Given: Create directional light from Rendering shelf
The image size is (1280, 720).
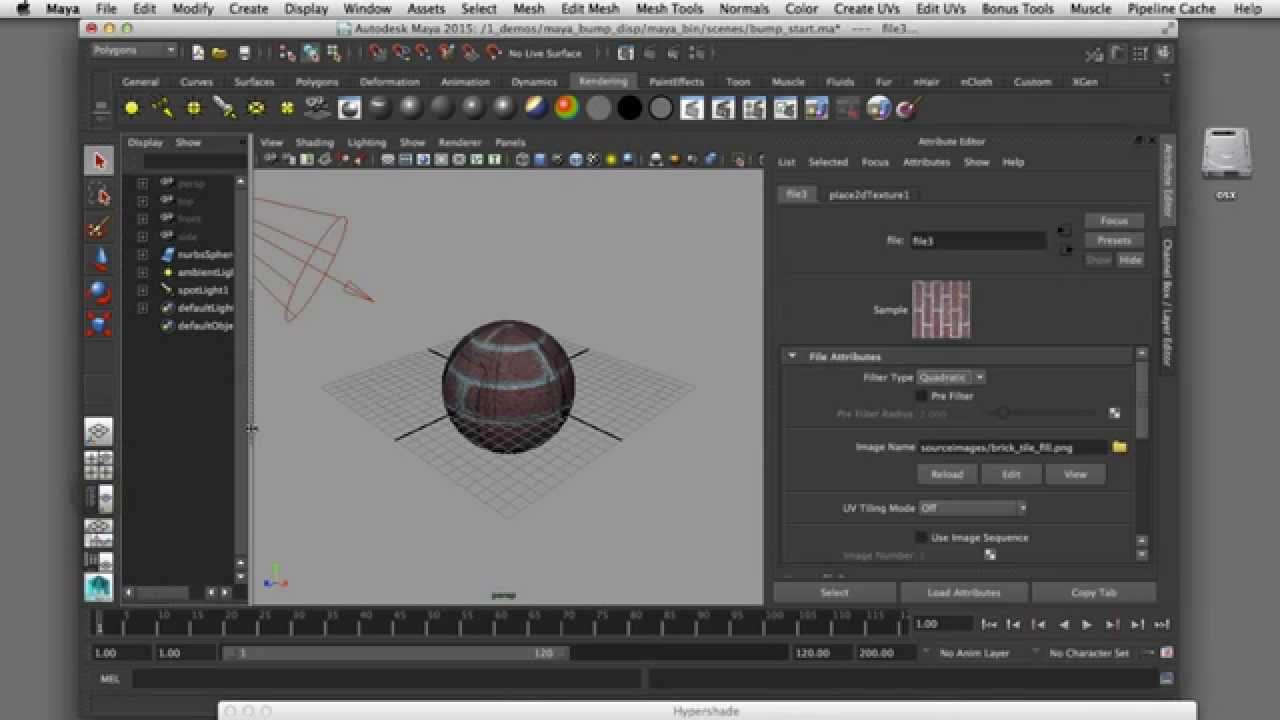Looking at the screenshot, I should click(x=162, y=108).
